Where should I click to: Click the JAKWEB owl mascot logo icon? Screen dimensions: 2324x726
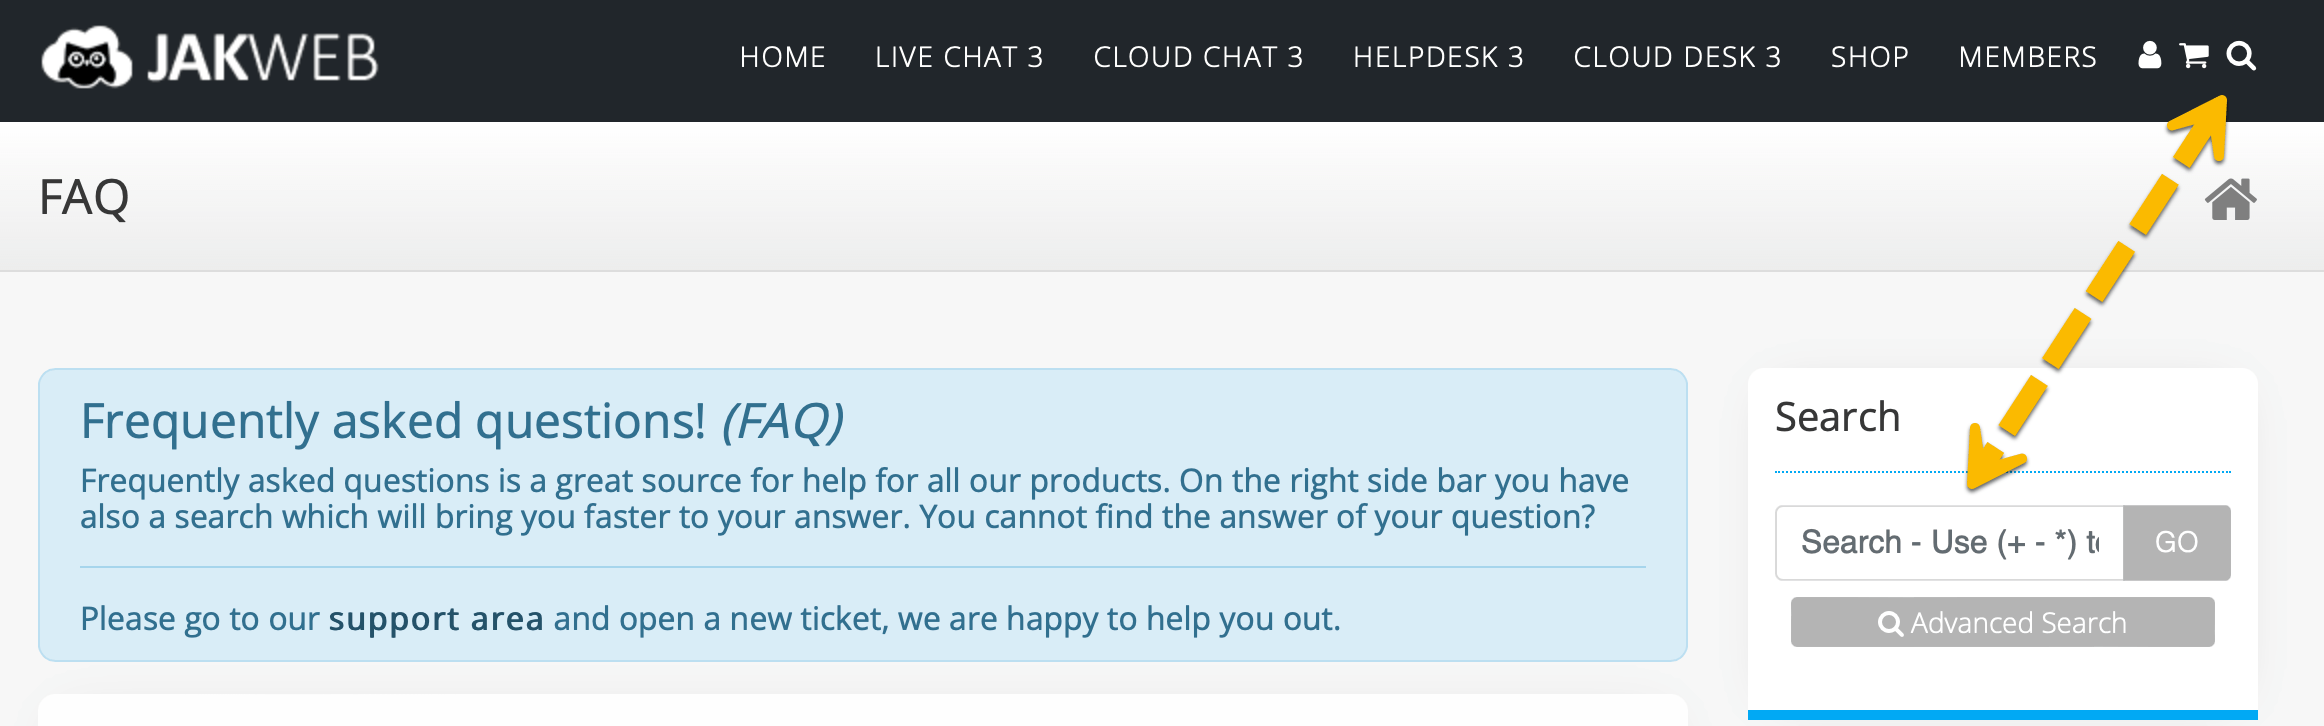tap(86, 58)
